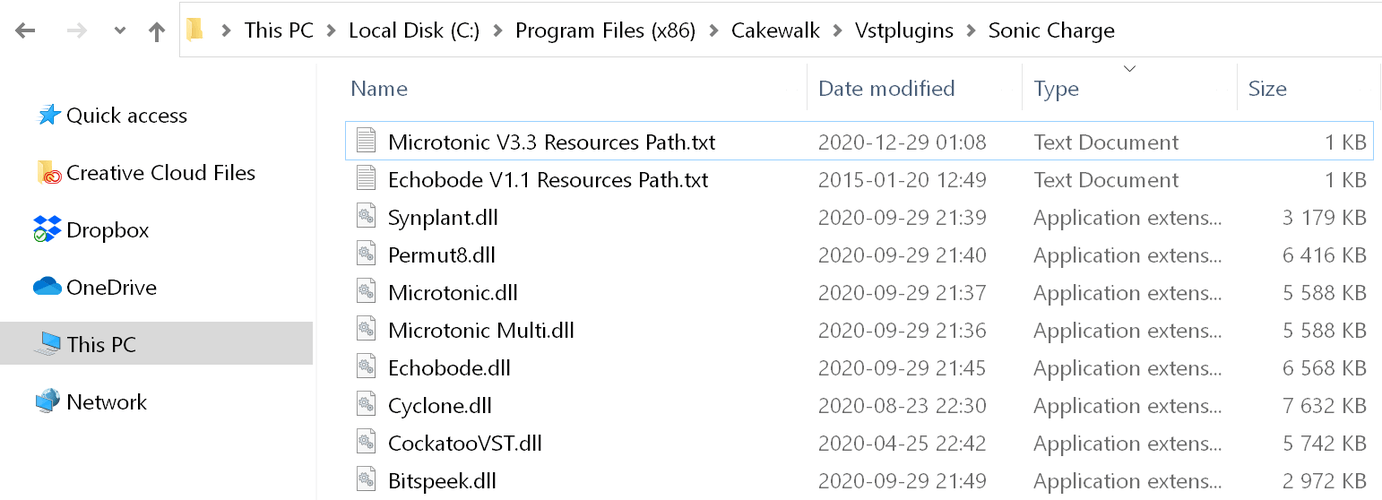The image size is (1382, 500).
Task: Select OneDrive cloud icon in navigation pane
Action: (48, 288)
